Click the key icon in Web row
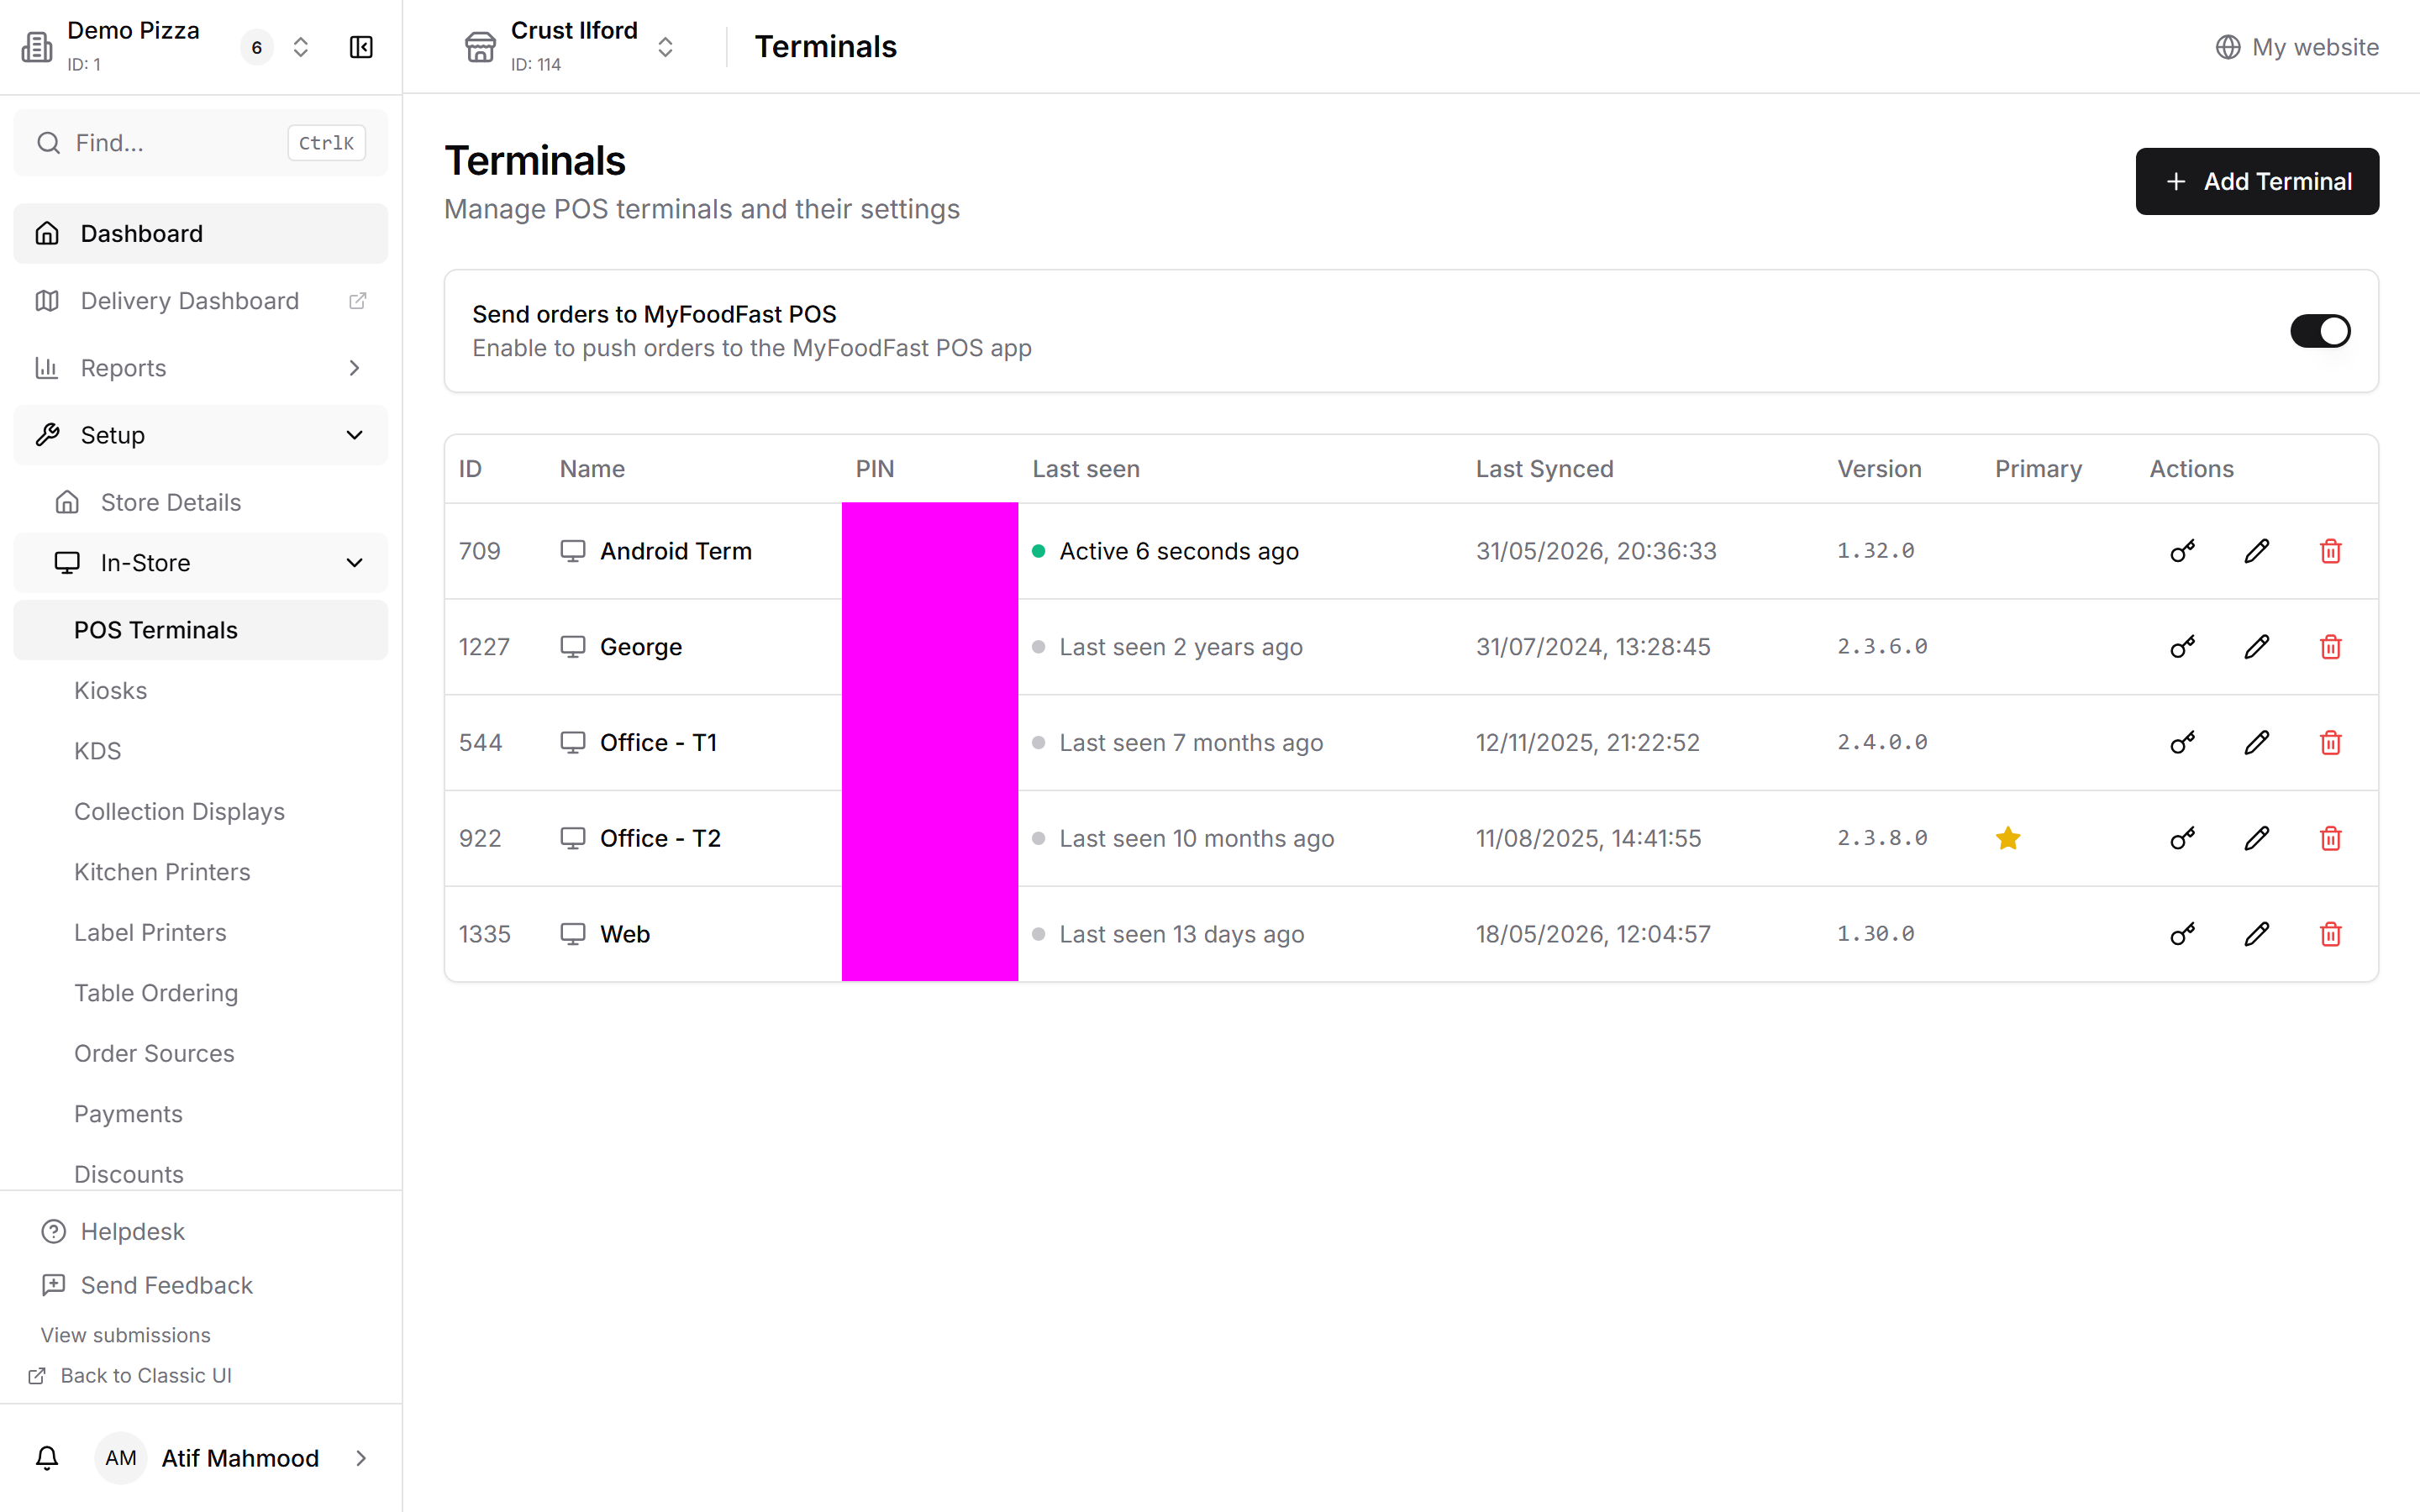The height and width of the screenshot is (1512, 2420). [x=2182, y=934]
